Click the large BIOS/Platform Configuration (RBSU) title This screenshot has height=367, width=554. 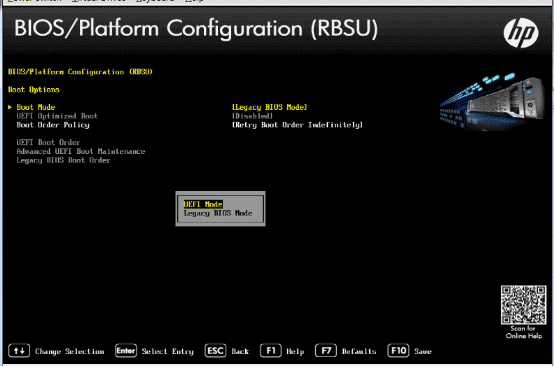pyautogui.click(x=196, y=28)
